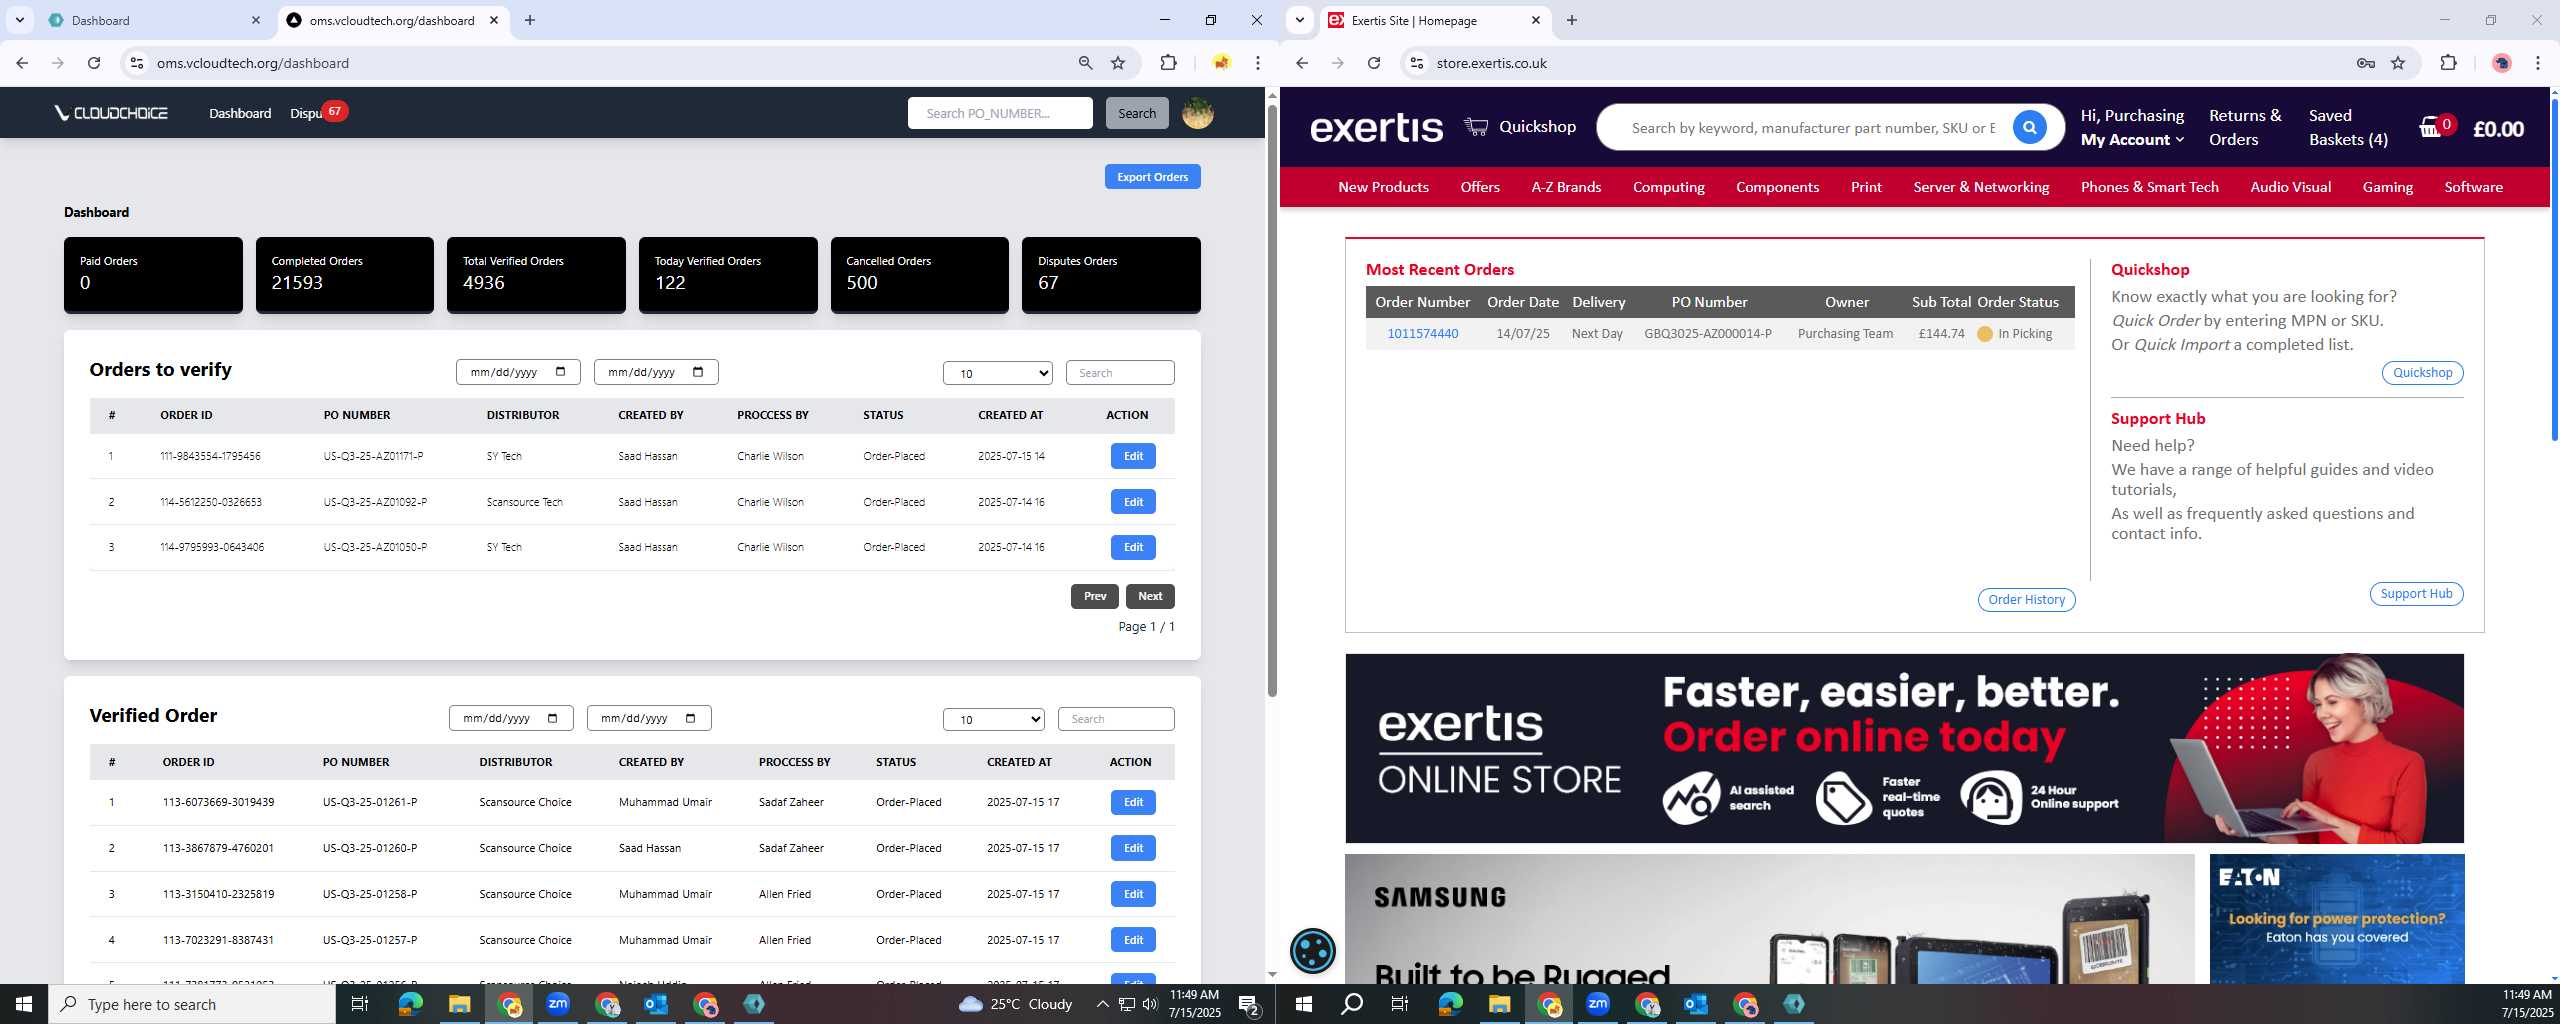
Task: Click Task View icon on left taskbar
Action: point(360,1004)
